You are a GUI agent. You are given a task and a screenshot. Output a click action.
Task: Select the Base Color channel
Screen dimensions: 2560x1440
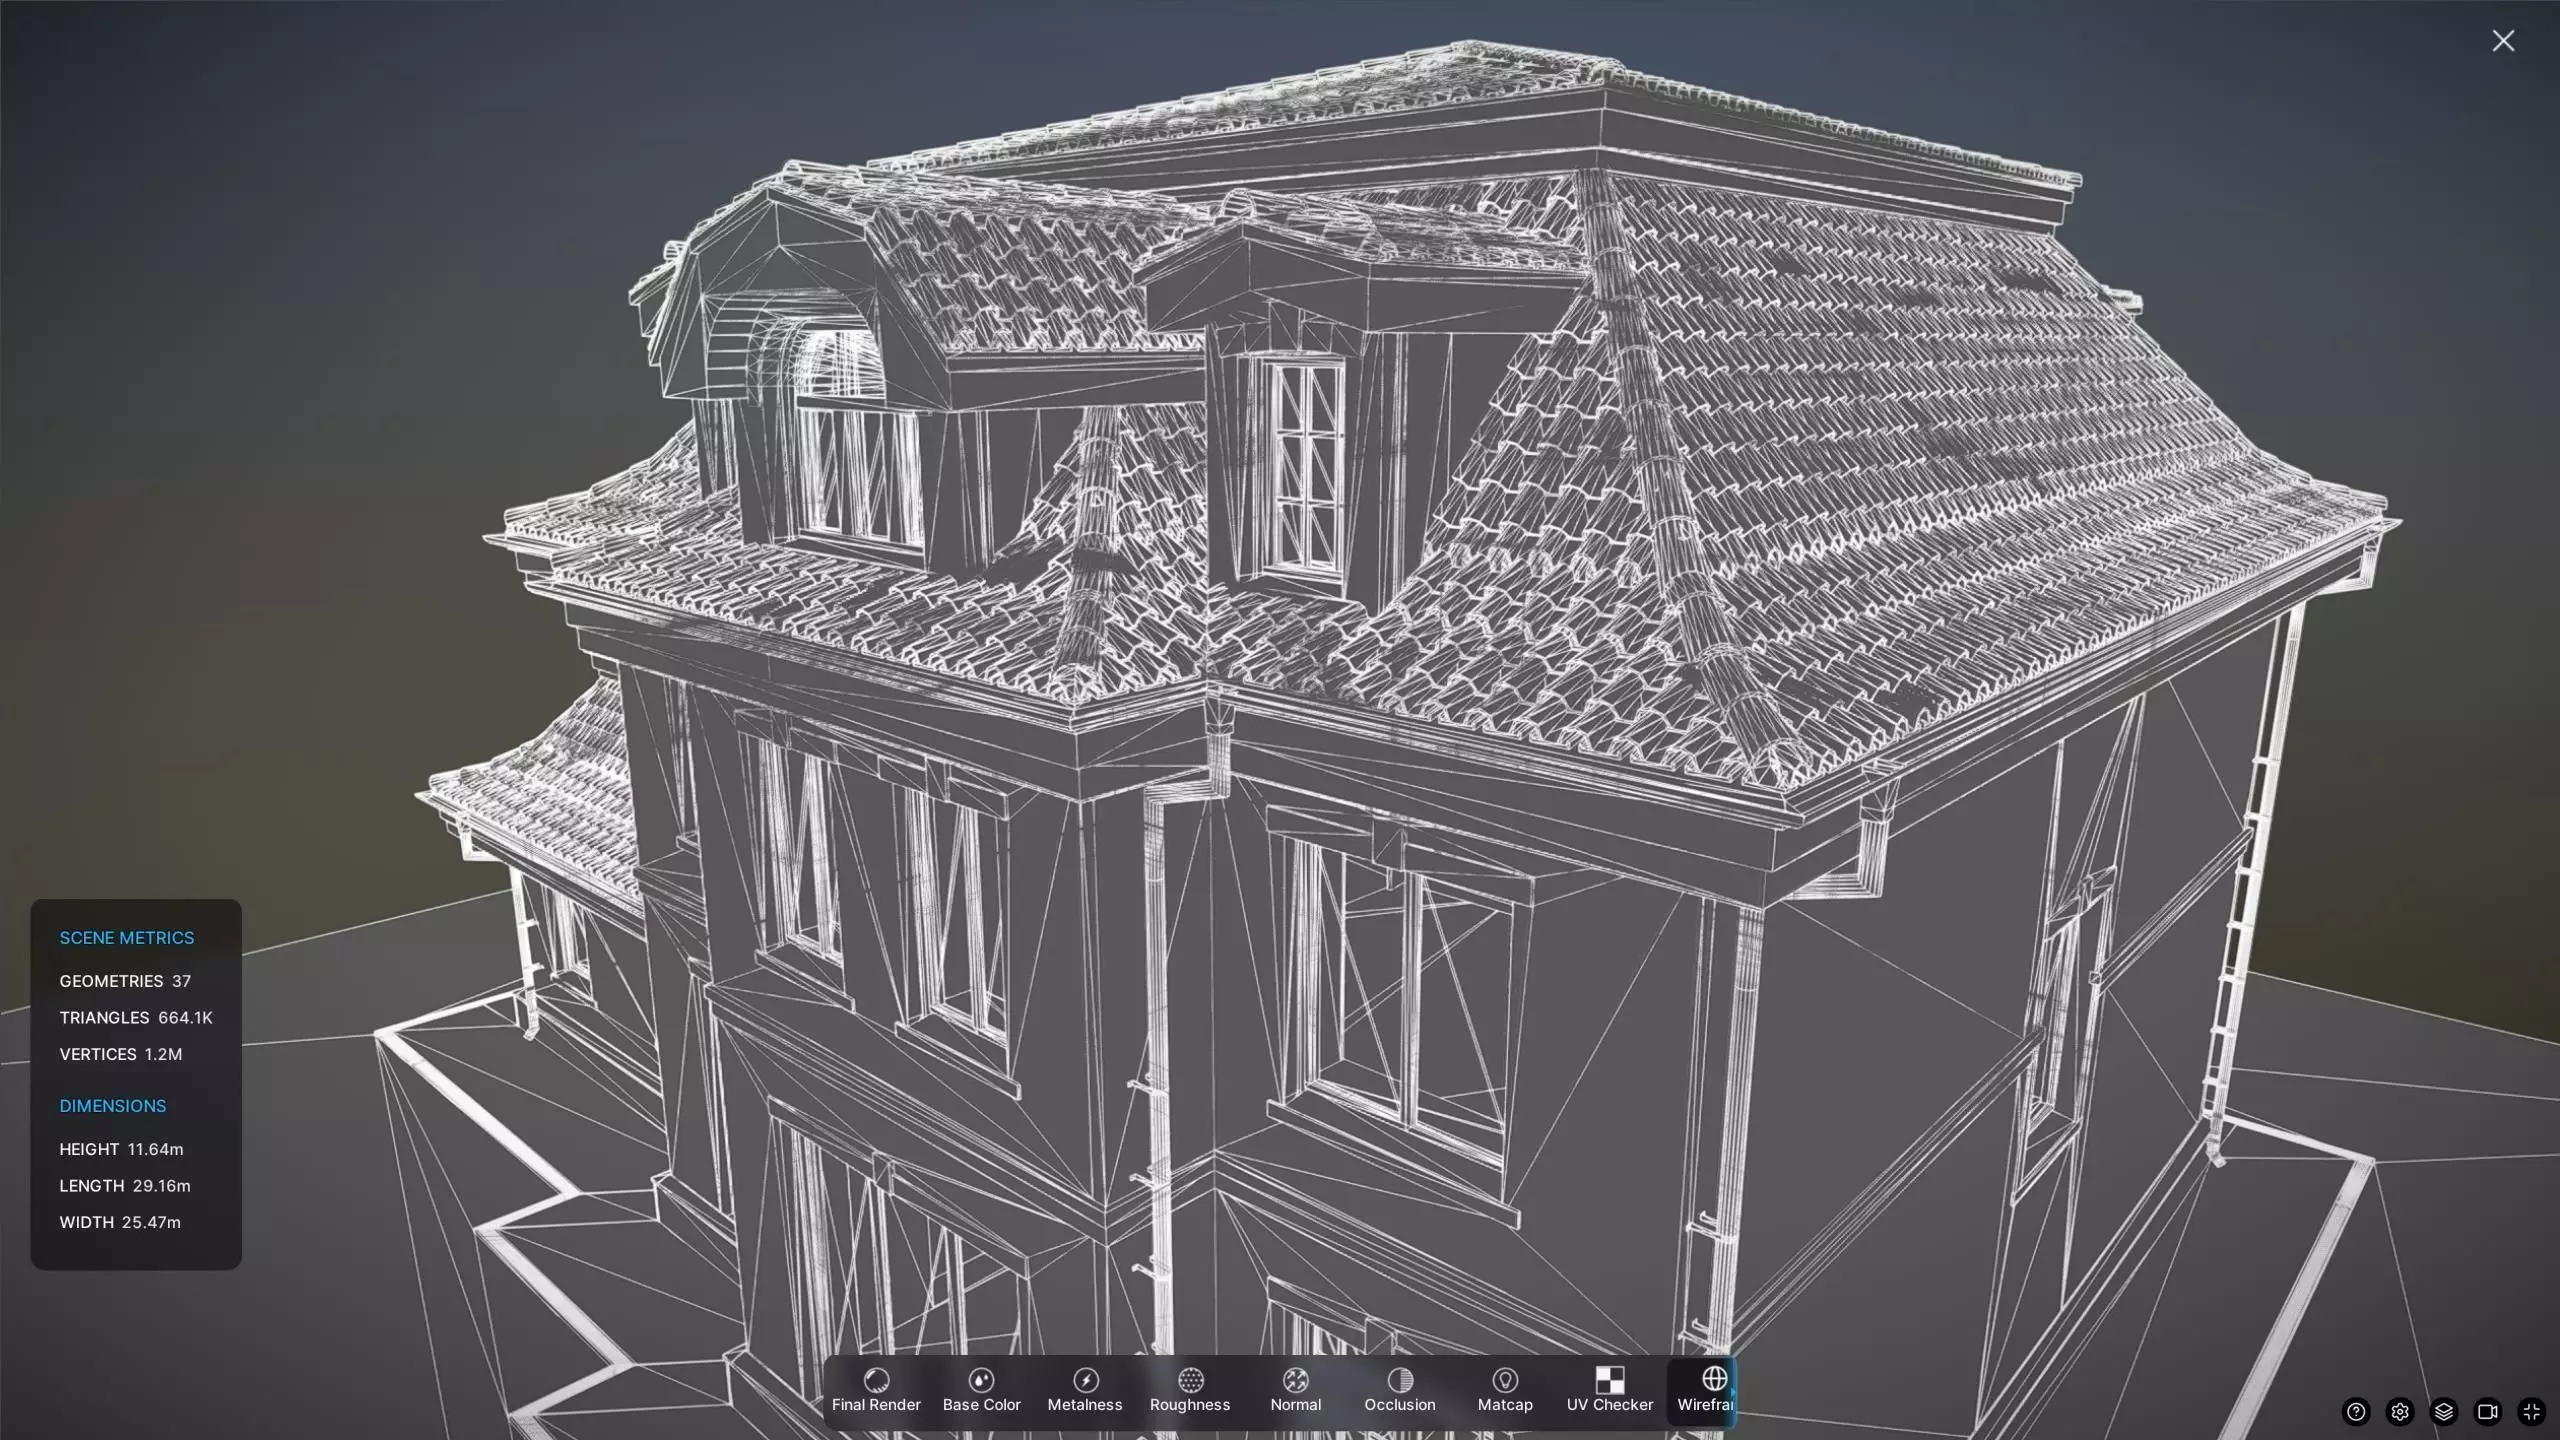tap(981, 1390)
